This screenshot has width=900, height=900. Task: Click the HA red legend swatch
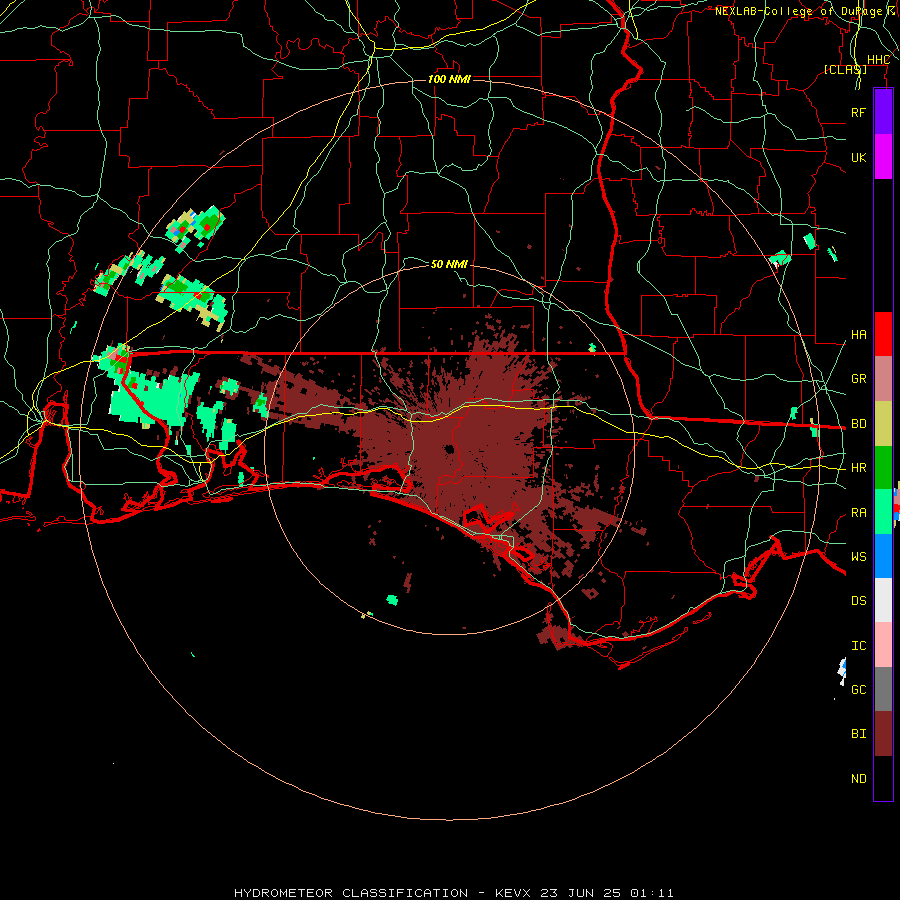coord(883,334)
